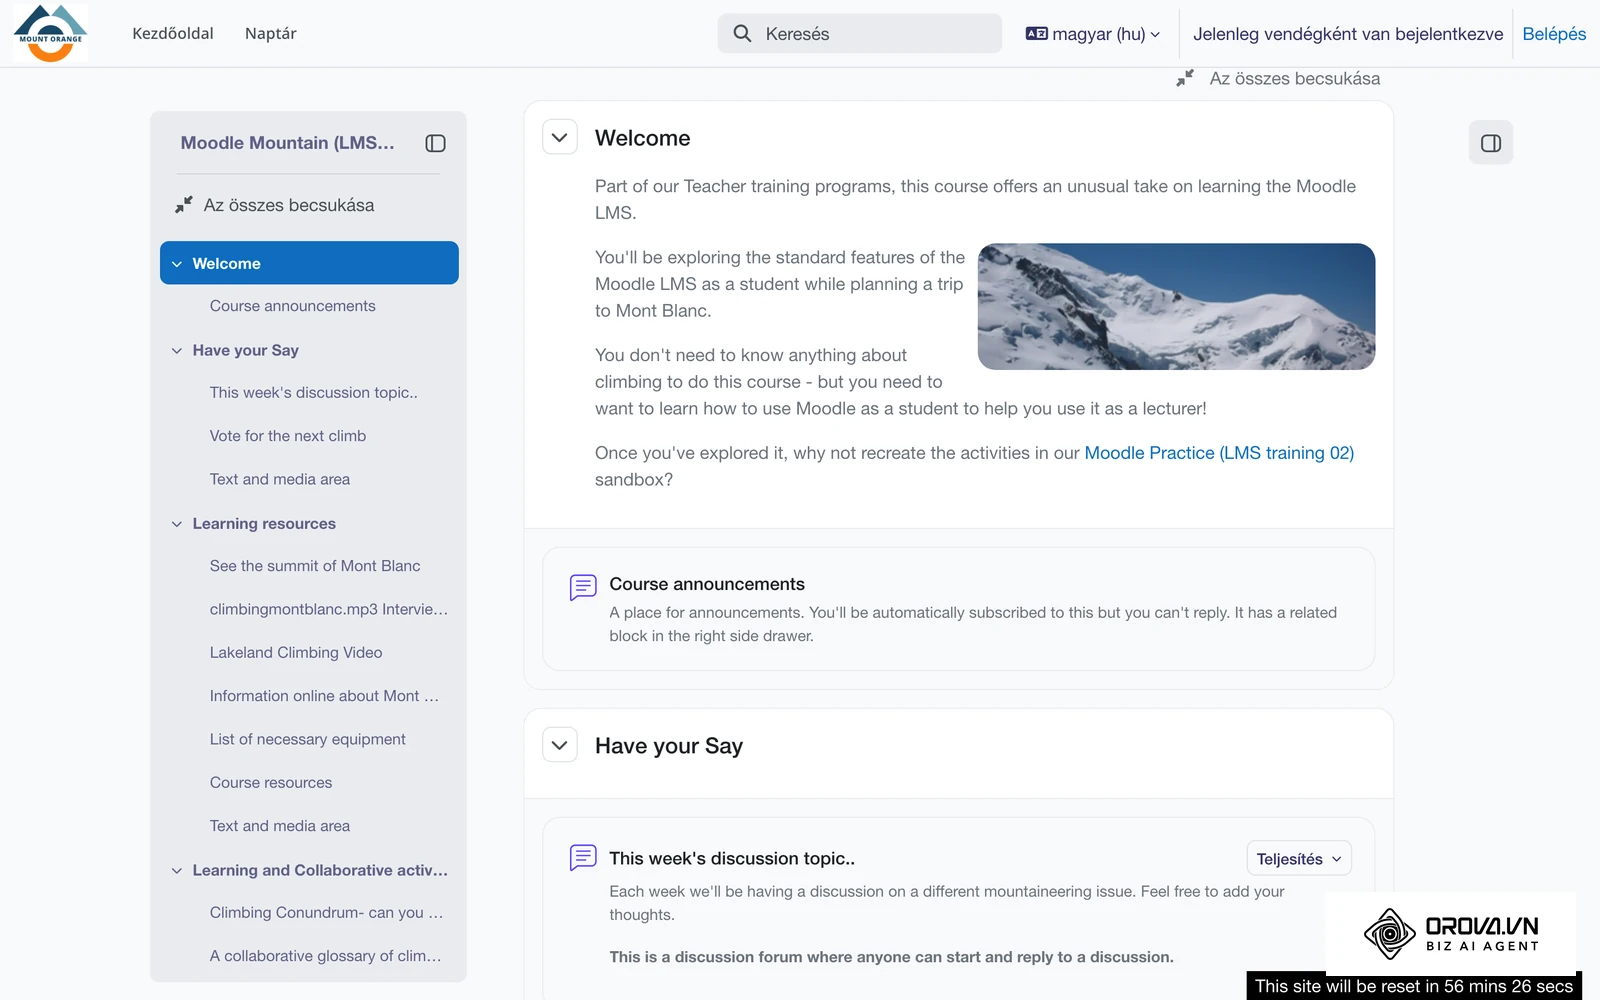The height and width of the screenshot is (1000, 1600).
Task: Click the Keresés search input field
Action: tap(860, 33)
